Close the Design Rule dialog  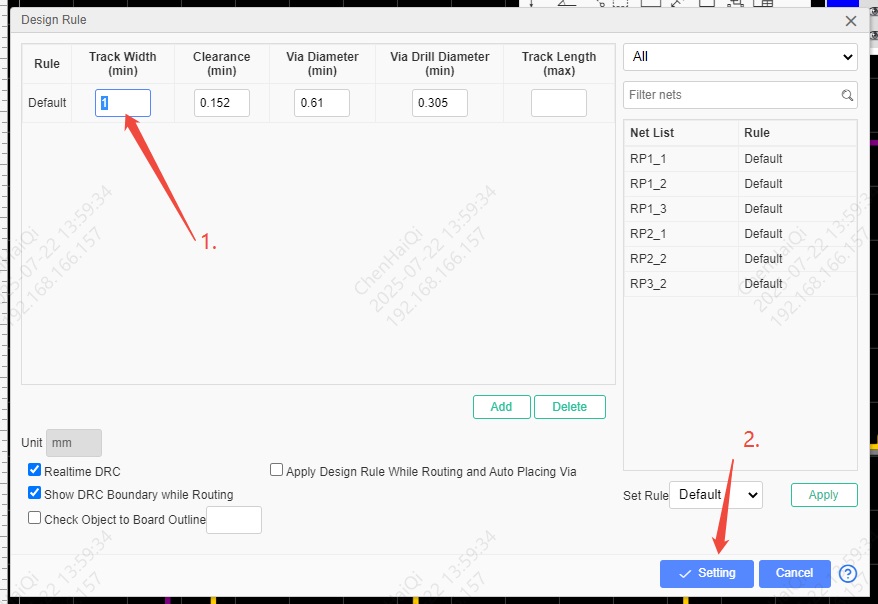pyautogui.click(x=851, y=20)
